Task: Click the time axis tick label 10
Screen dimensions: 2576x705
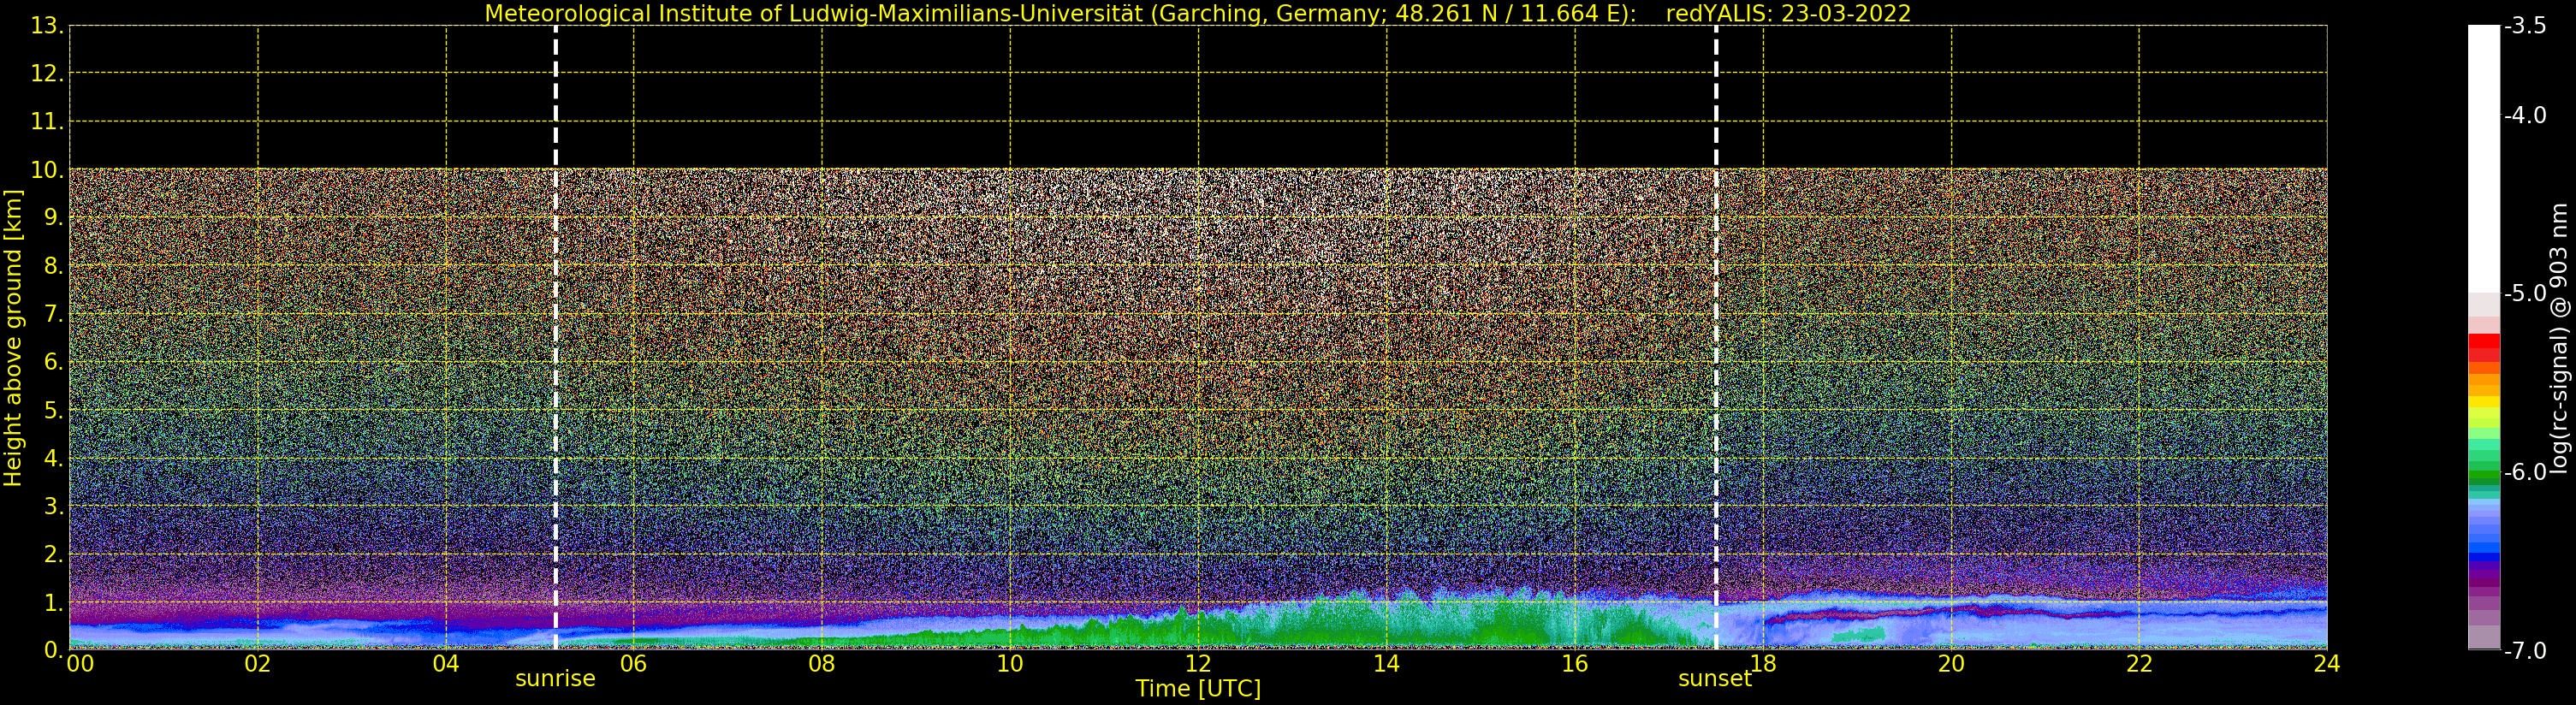Action: pyautogui.click(x=1010, y=664)
